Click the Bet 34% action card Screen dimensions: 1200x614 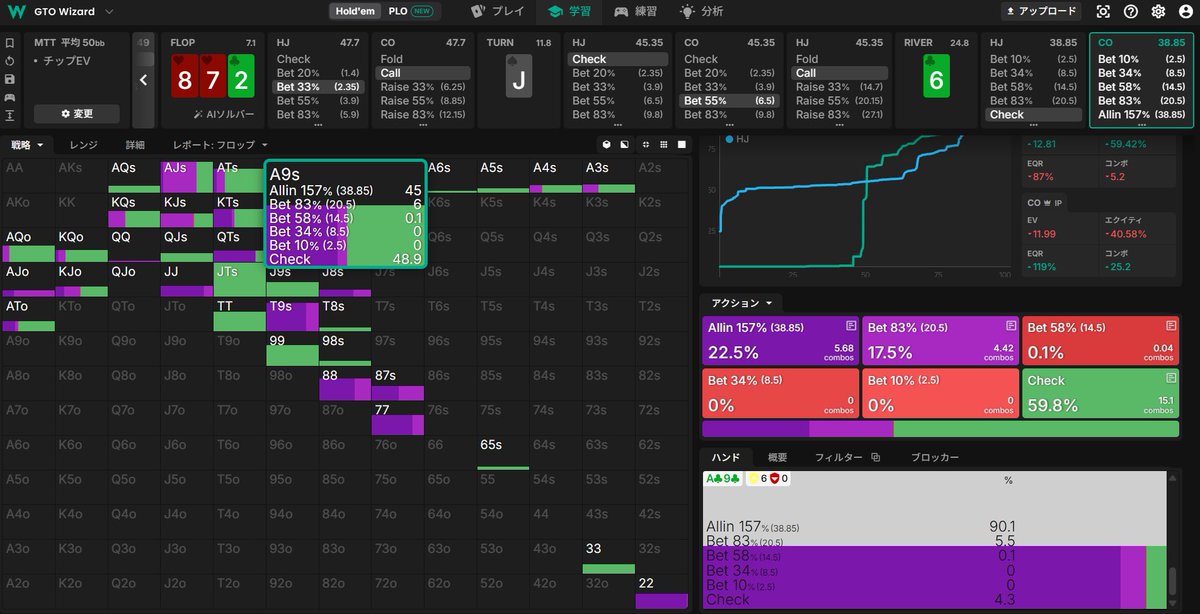pyautogui.click(x=781, y=393)
